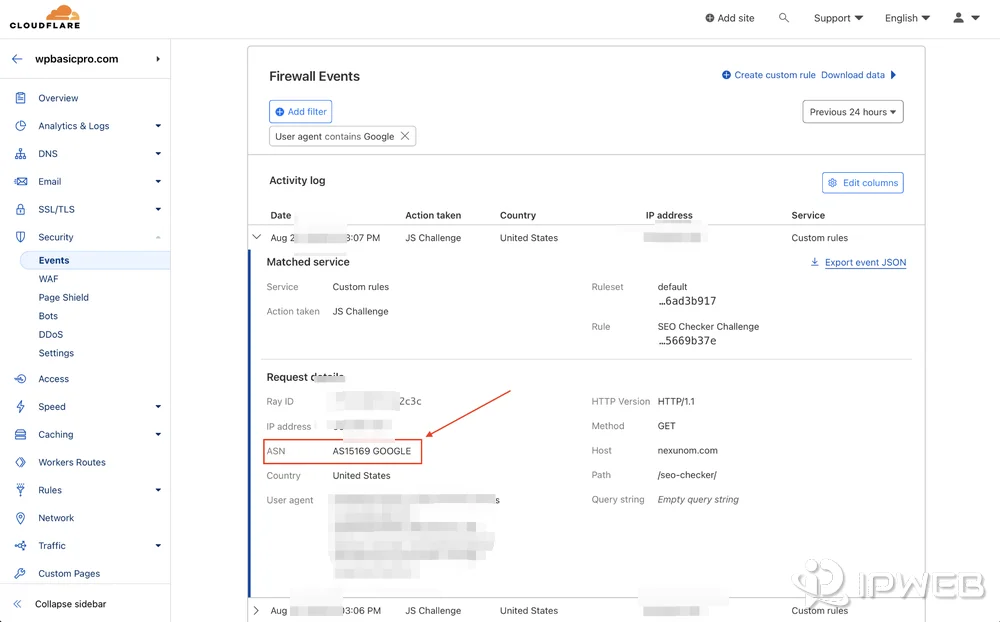Click the plus icon beside Add site

coord(709,18)
